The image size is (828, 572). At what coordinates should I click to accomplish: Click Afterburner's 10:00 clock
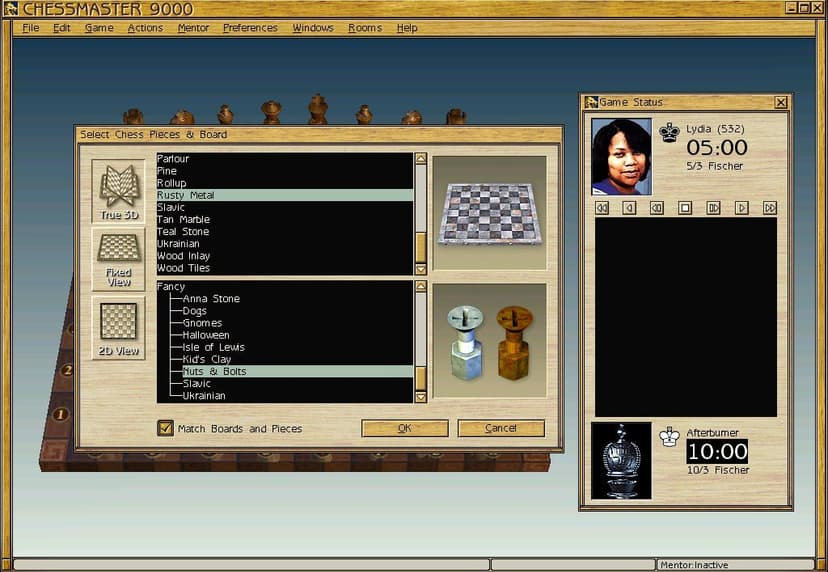click(x=717, y=452)
